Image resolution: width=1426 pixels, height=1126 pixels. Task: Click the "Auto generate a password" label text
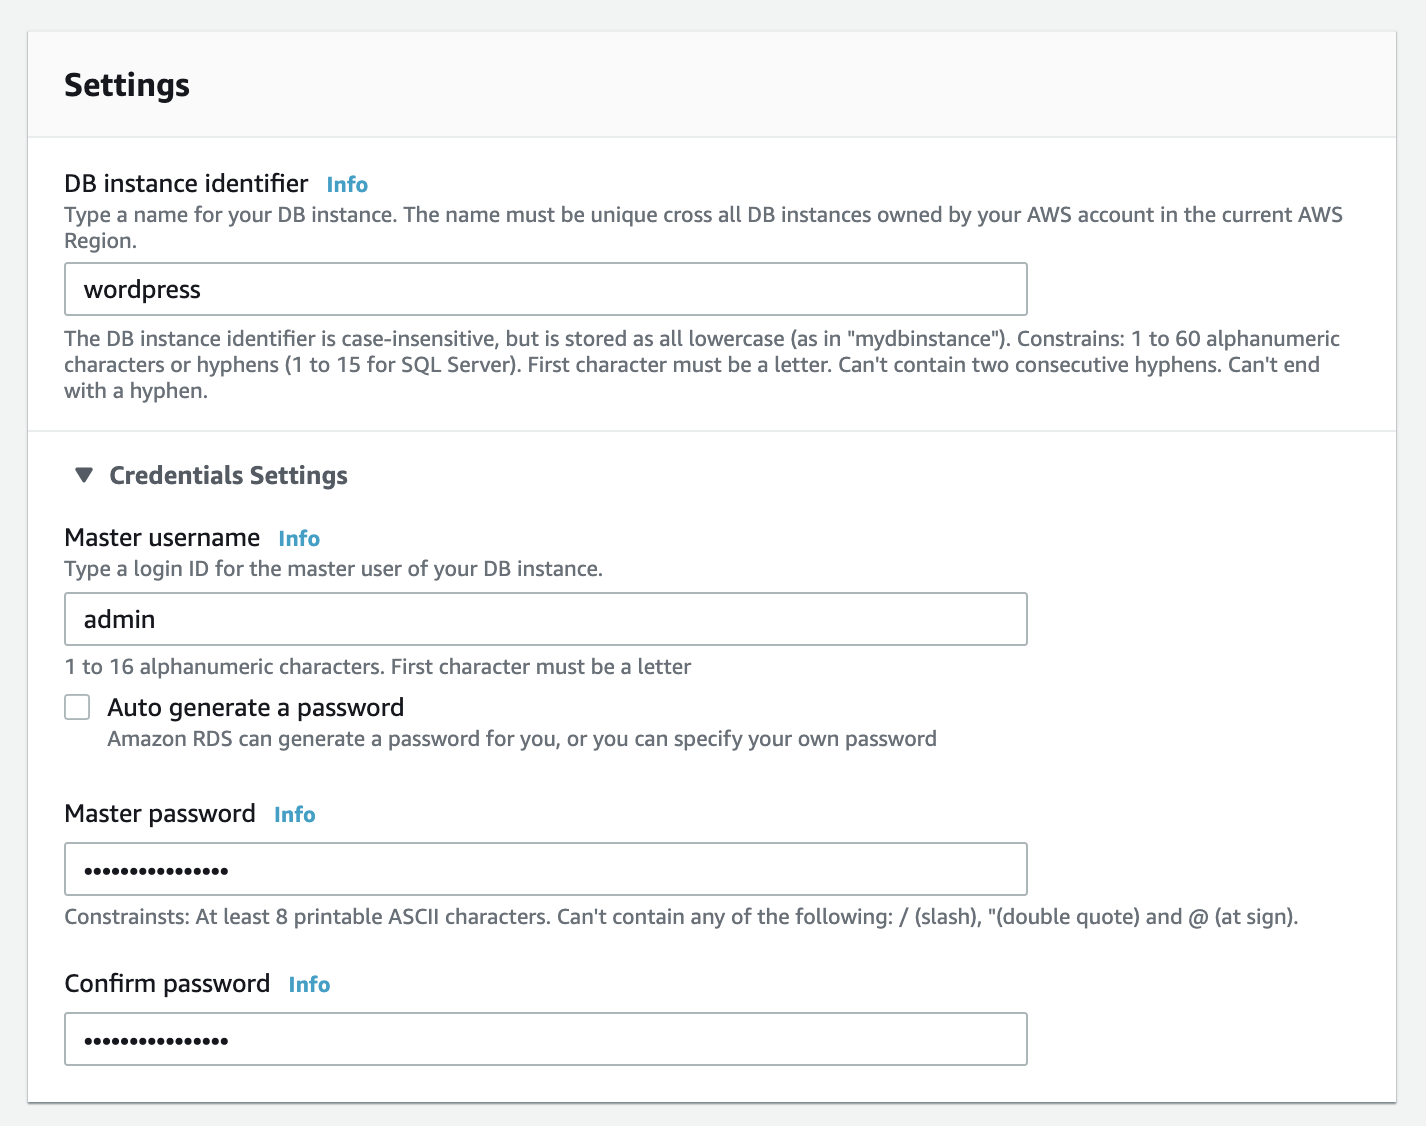pyautogui.click(x=255, y=708)
